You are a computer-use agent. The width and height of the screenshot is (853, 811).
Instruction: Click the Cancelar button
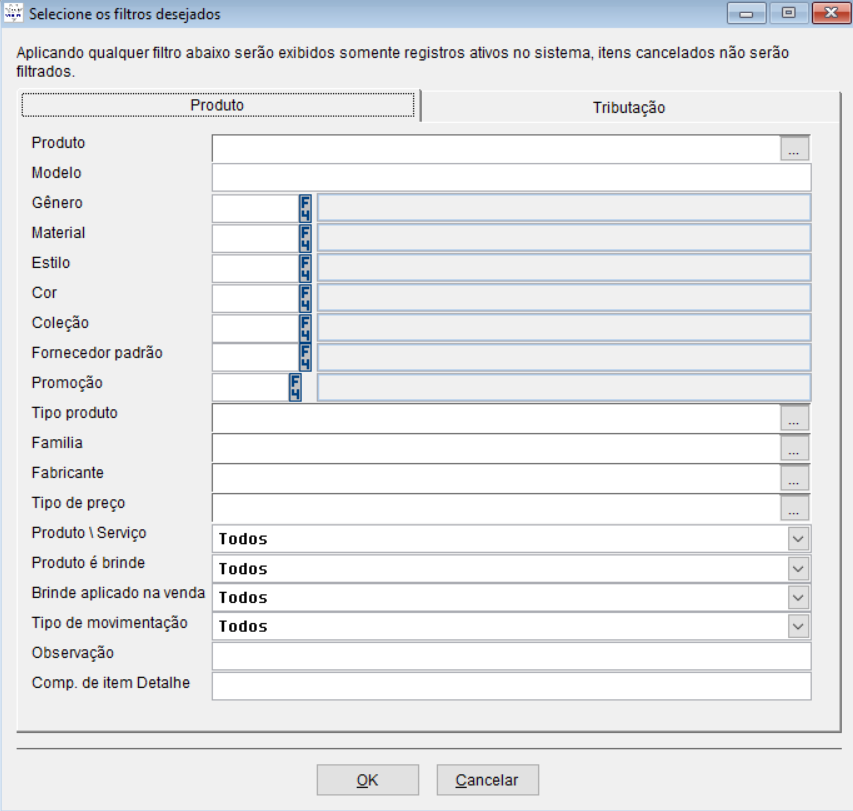pyautogui.click(x=487, y=780)
